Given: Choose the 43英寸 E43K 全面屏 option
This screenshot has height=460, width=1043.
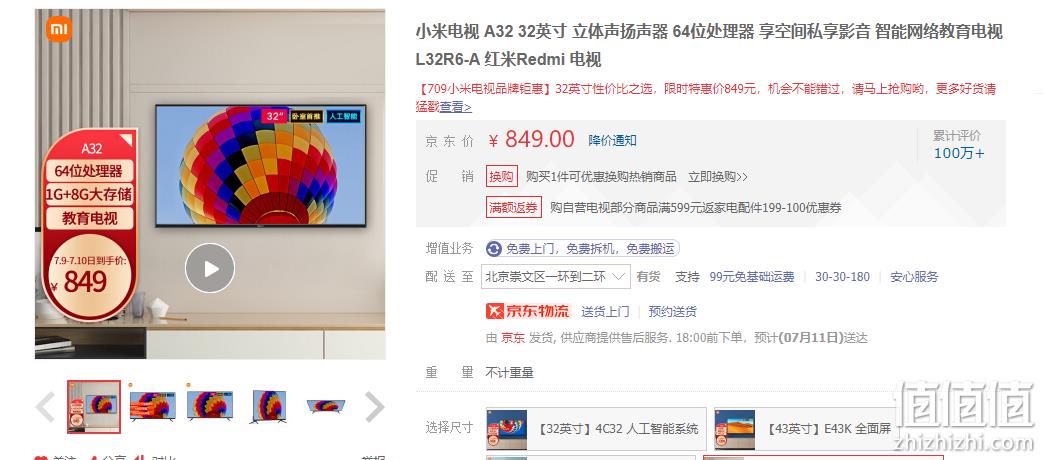Looking at the screenshot, I should click(x=806, y=429).
